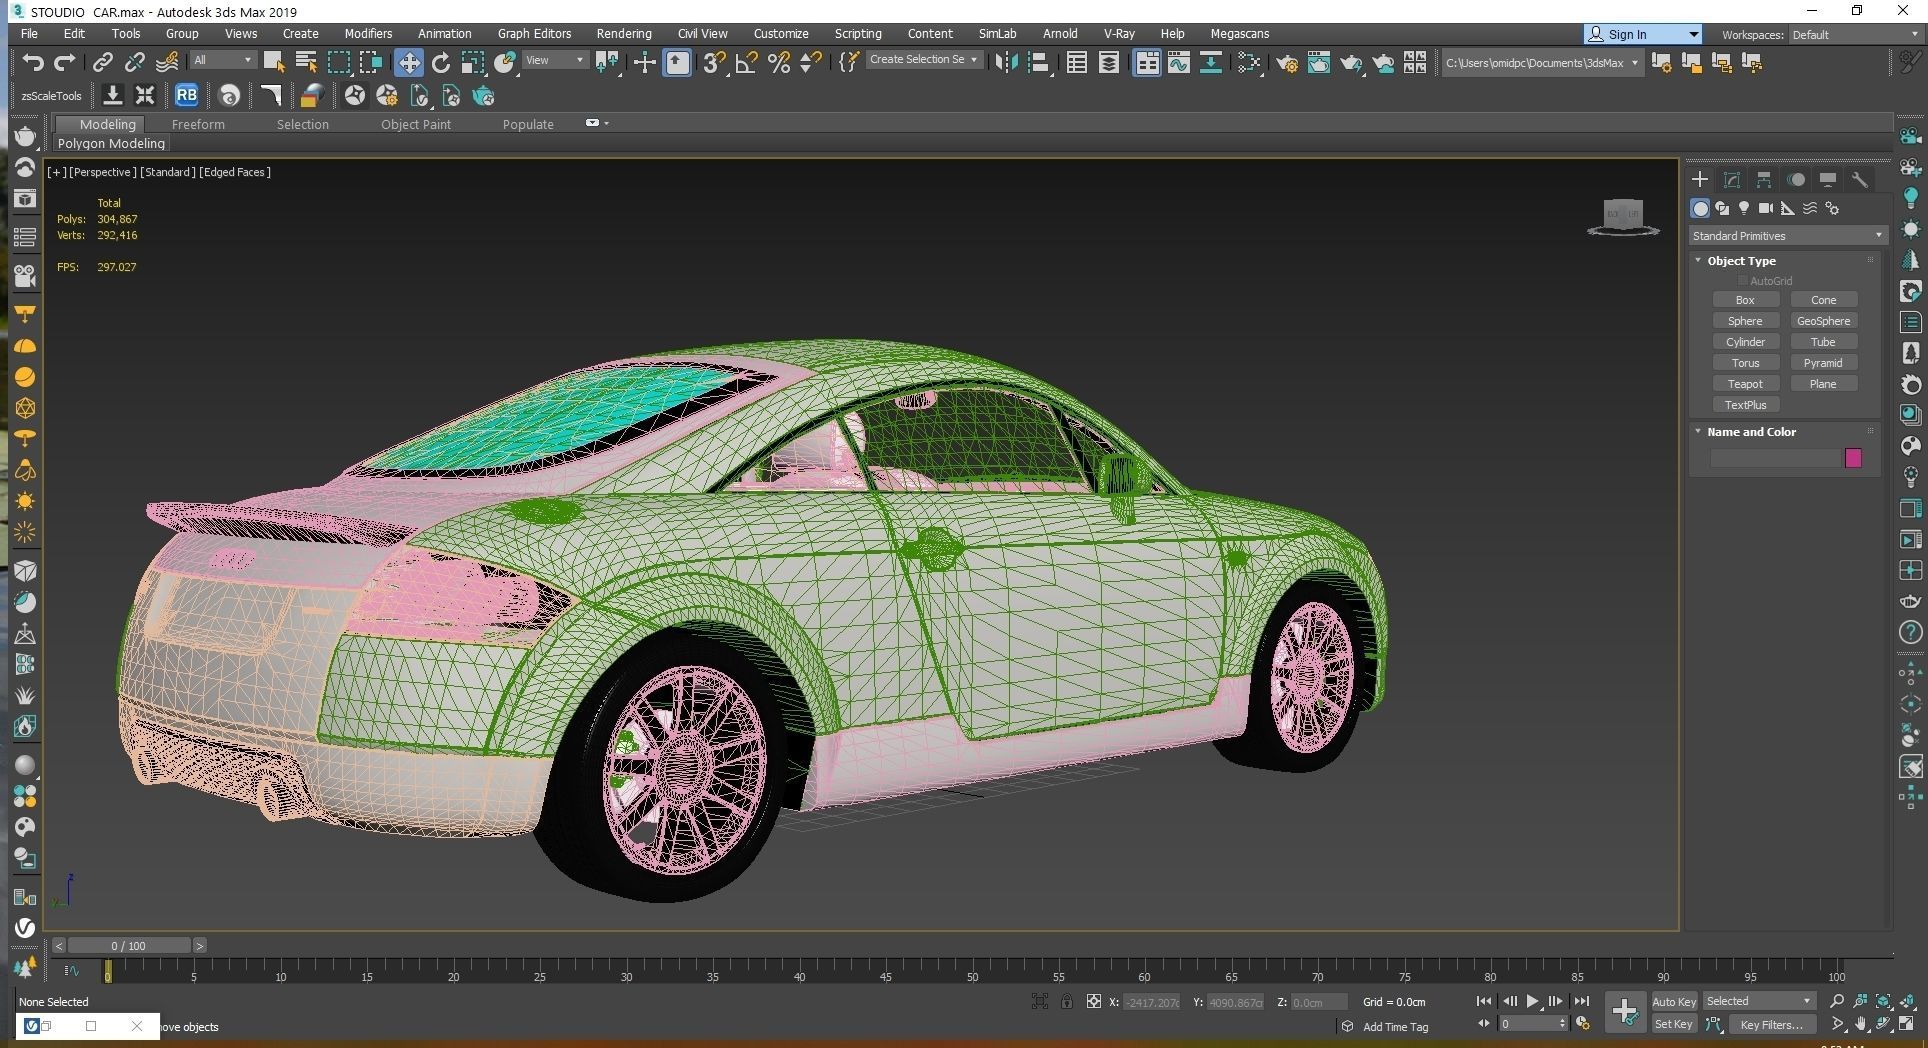This screenshot has width=1928, height=1048.
Task: Toggle Auto Key animation mode
Action: 1674,1001
